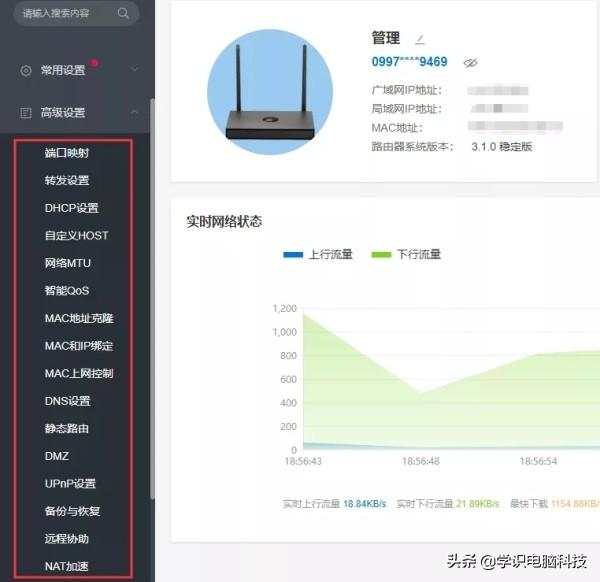Open MAC和IP绑定 page

click(x=79, y=346)
